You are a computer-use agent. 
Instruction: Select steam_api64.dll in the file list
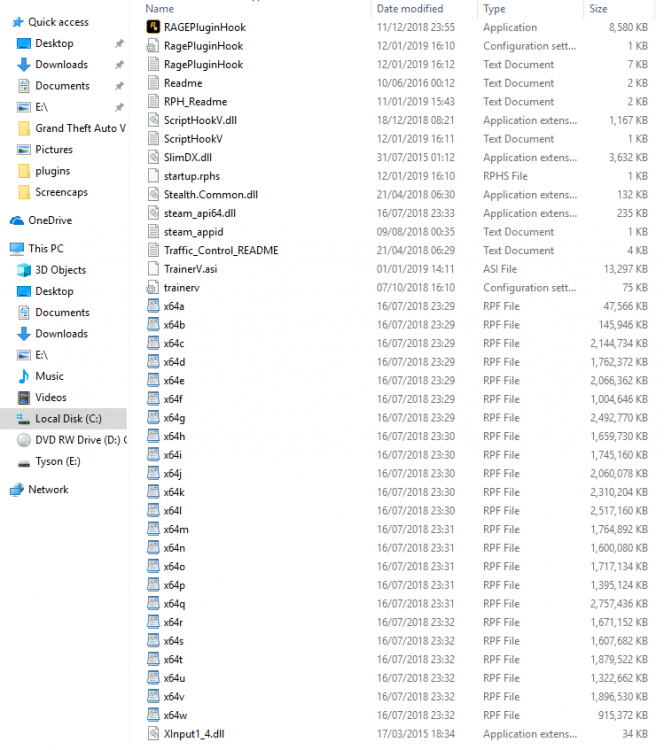coord(199,213)
